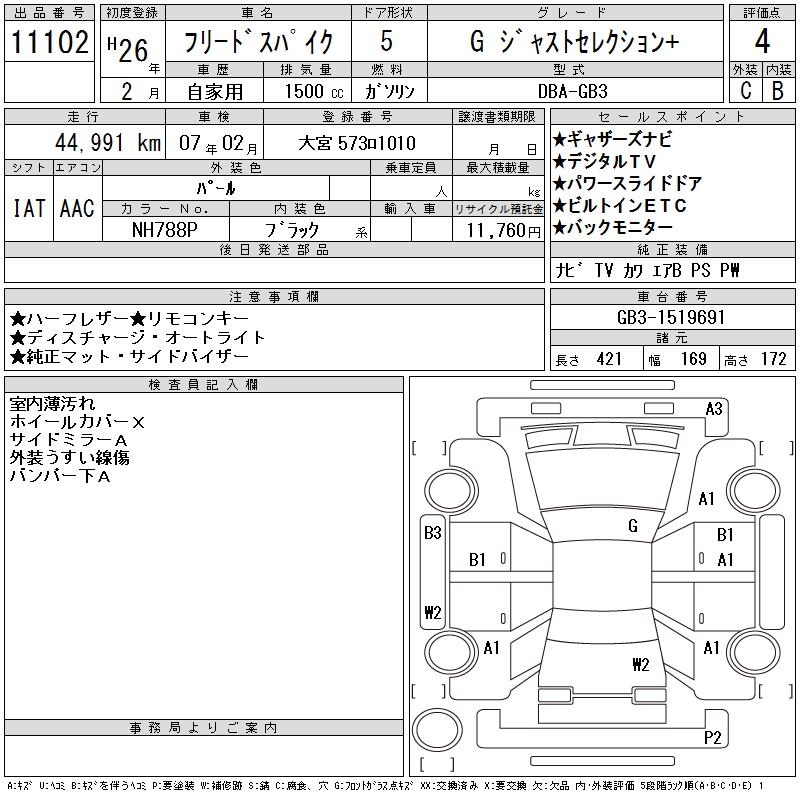Click inspector remark 室内薄汚れ
800x800 pixels.
coord(52,404)
